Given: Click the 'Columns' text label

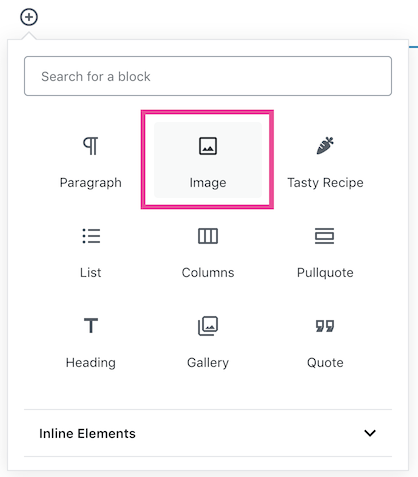Looking at the screenshot, I should 208,273.
